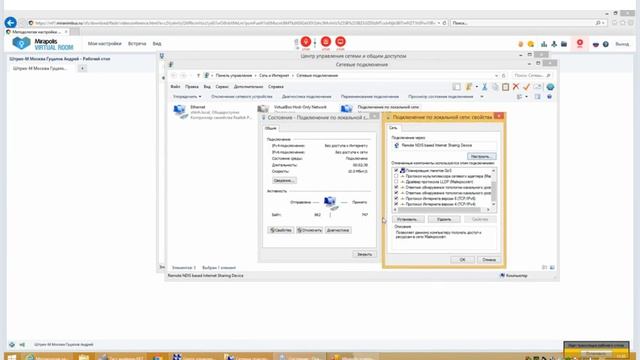Click the Диагностика button in status dialog
Screen dimensions: 640x360
(338, 230)
